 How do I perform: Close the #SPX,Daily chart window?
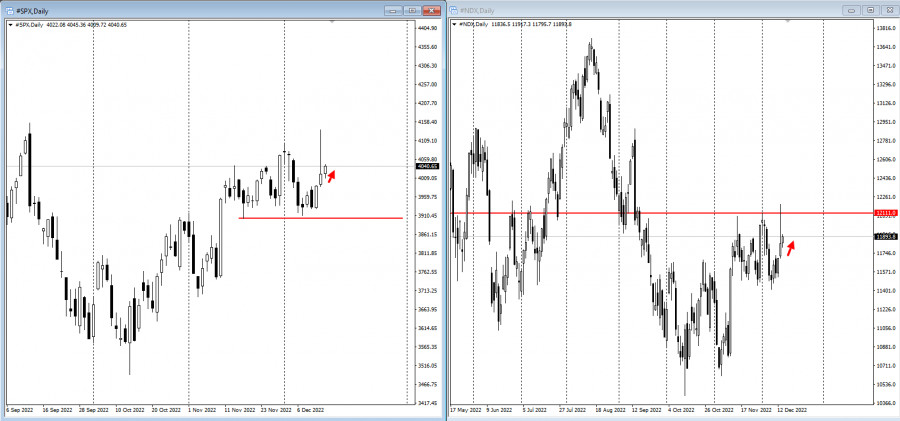pyautogui.click(x=432, y=9)
